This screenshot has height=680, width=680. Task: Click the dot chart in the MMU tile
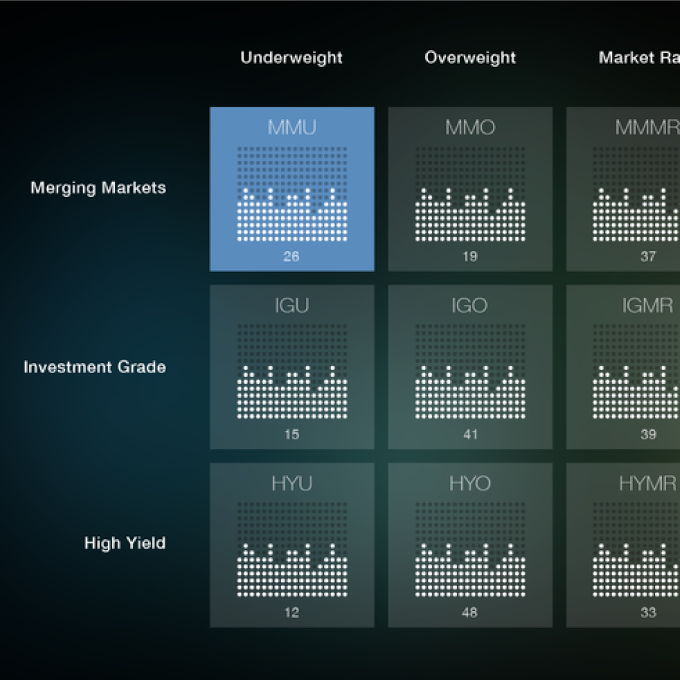click(292, 194)
